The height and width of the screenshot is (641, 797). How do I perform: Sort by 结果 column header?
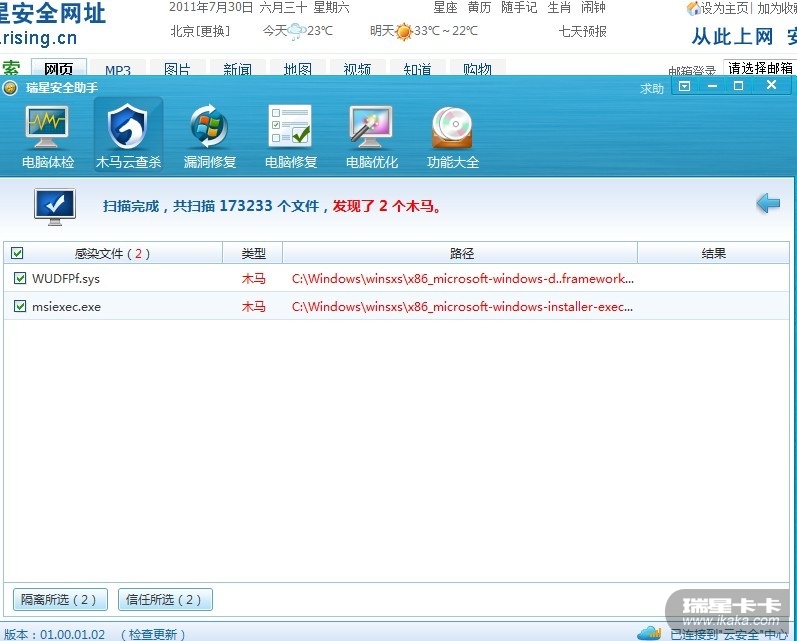click(x=714, y=253)
